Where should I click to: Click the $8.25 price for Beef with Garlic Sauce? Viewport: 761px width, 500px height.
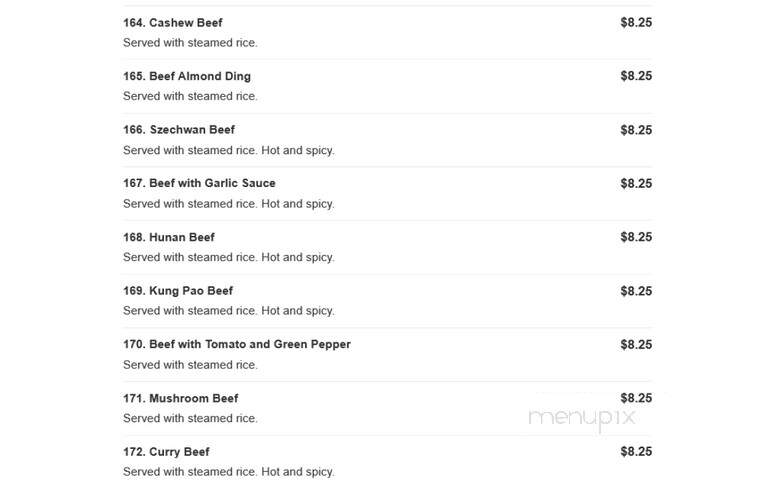click(x=636, y=183)
